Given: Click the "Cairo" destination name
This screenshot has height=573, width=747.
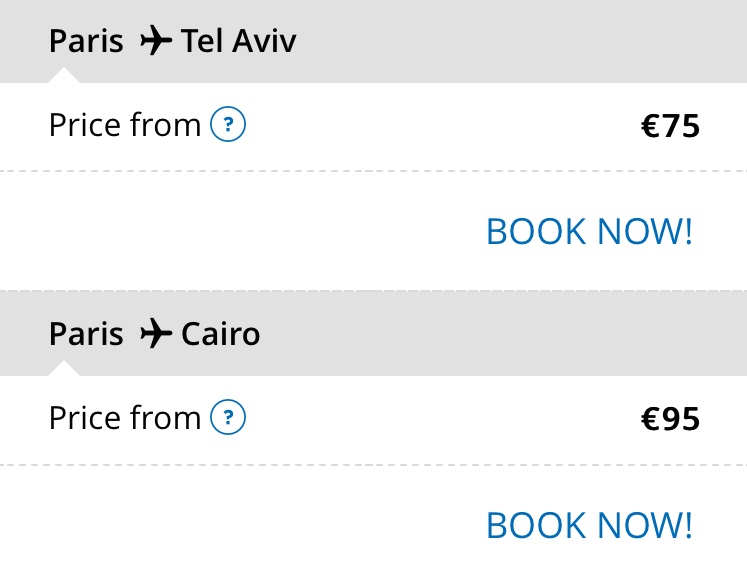Looking at the screenshot, I should 220,333.
